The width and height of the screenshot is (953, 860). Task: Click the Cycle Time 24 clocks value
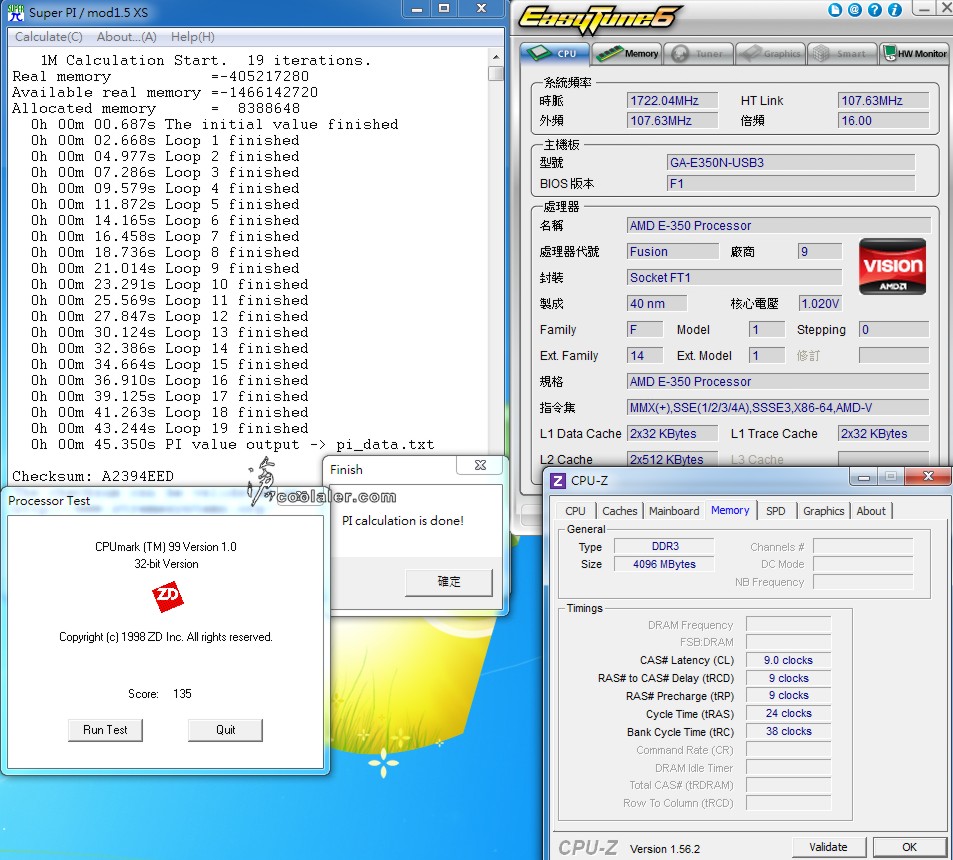[x=788, y=714]
